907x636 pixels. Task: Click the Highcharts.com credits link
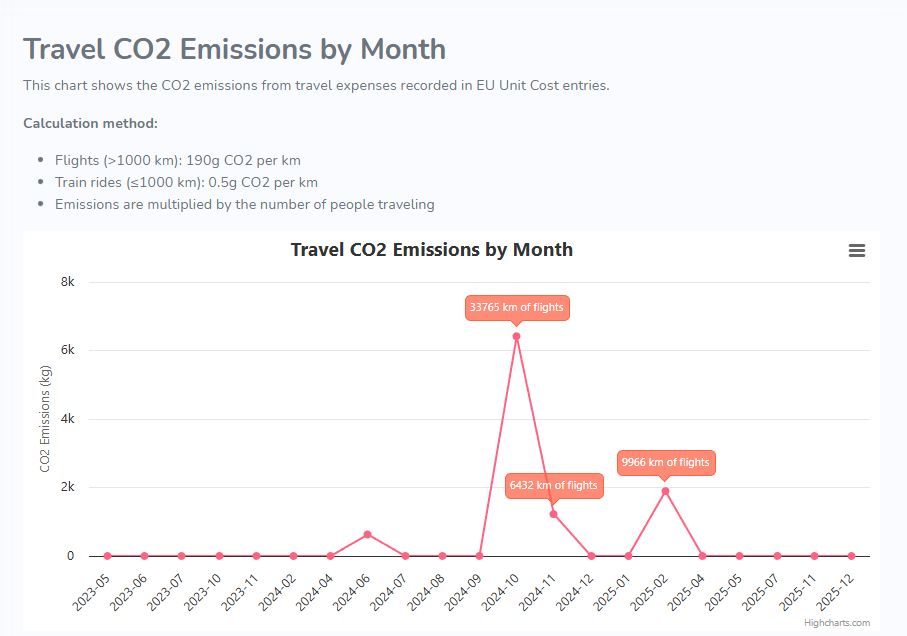[836, 623]
